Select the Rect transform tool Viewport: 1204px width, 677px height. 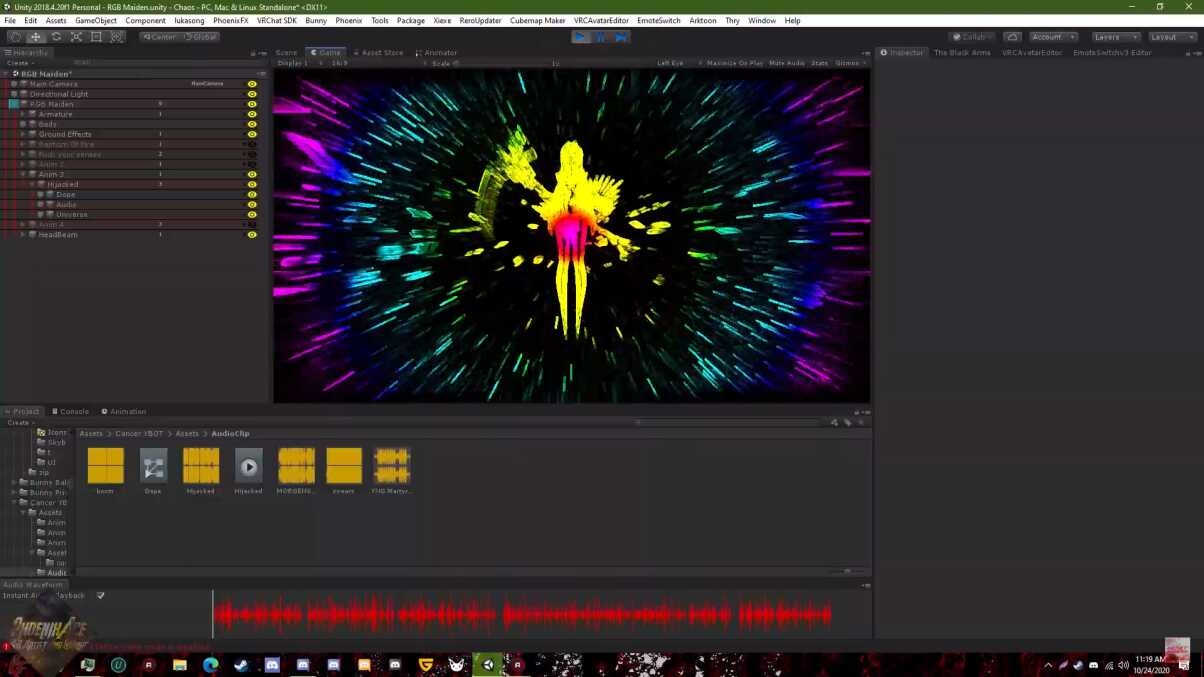coord(97,36)
